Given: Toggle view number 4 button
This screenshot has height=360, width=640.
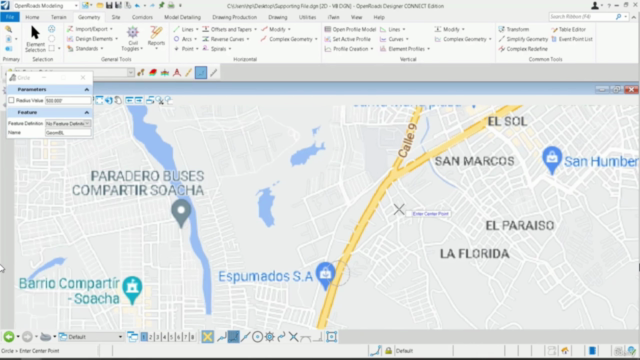Looking at the screenshot, I should (x=164, y=337).
